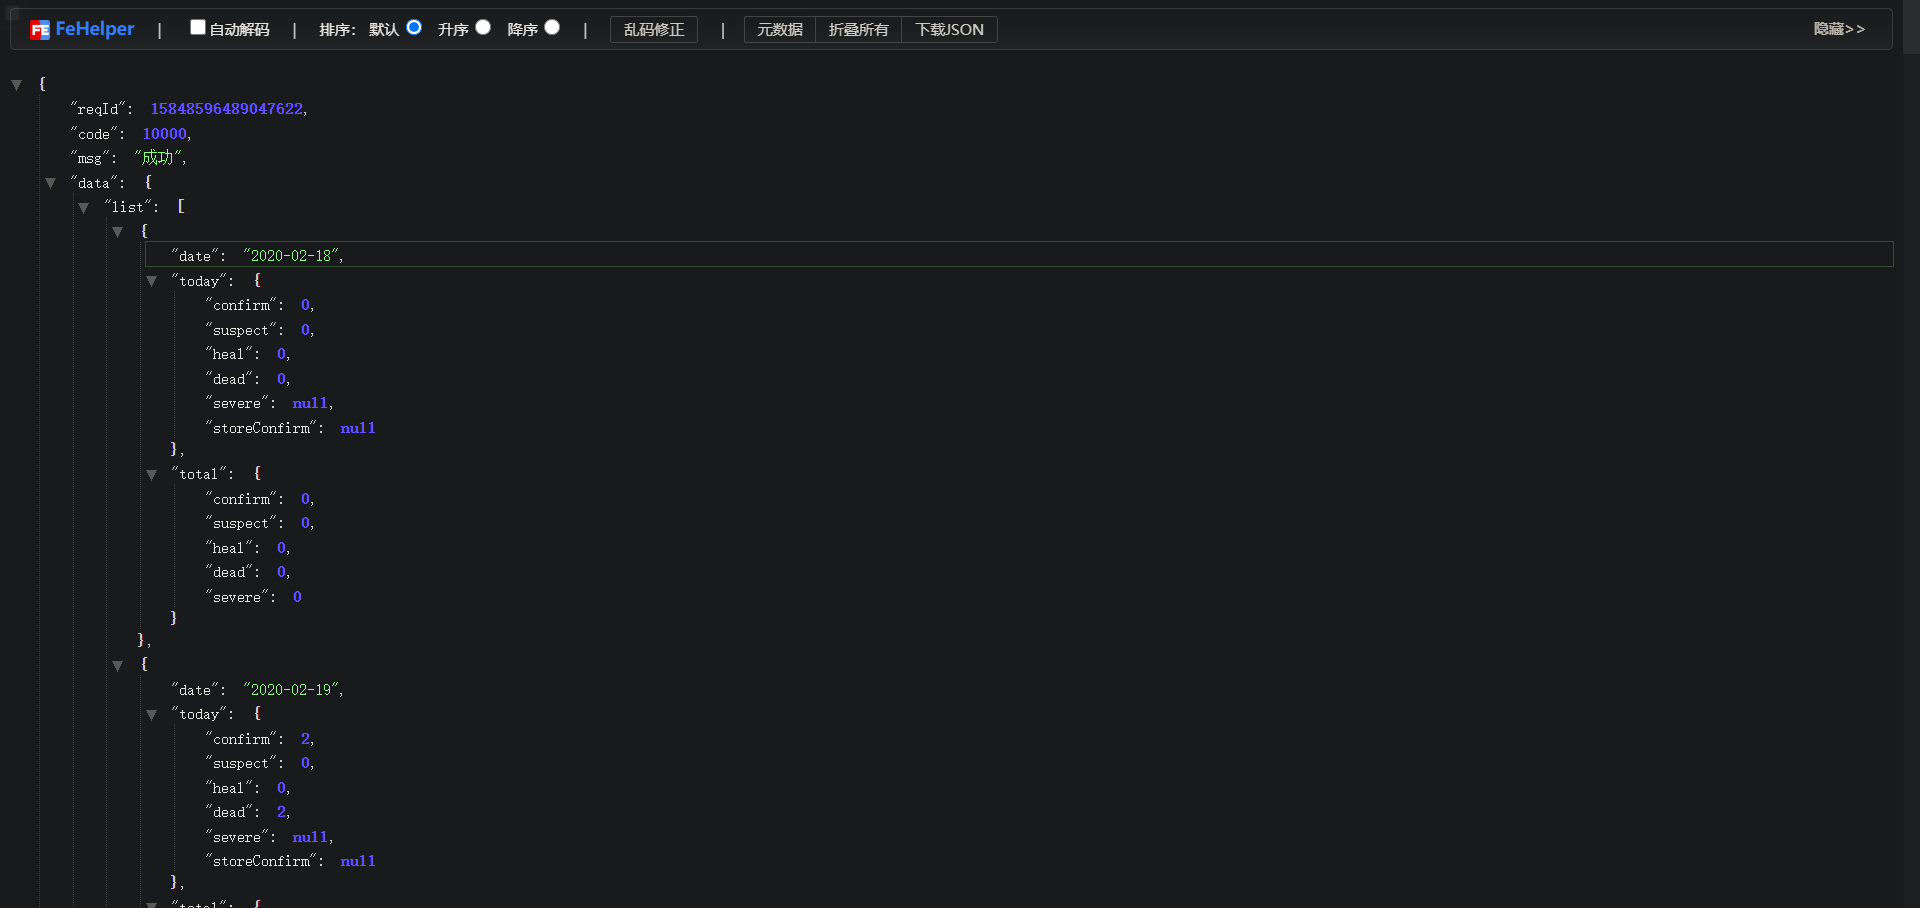1920x908 pixels.
Task: Click the reqId value 15848596489047622
Action: click(x=226, y=109)
